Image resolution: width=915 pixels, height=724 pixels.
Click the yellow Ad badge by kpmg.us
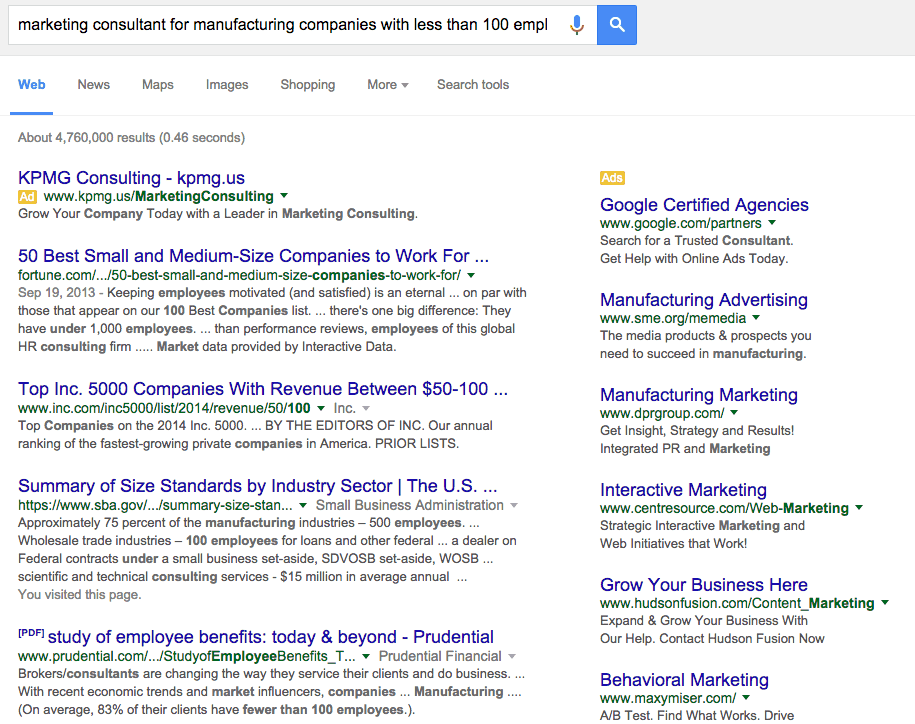(27, 197)
